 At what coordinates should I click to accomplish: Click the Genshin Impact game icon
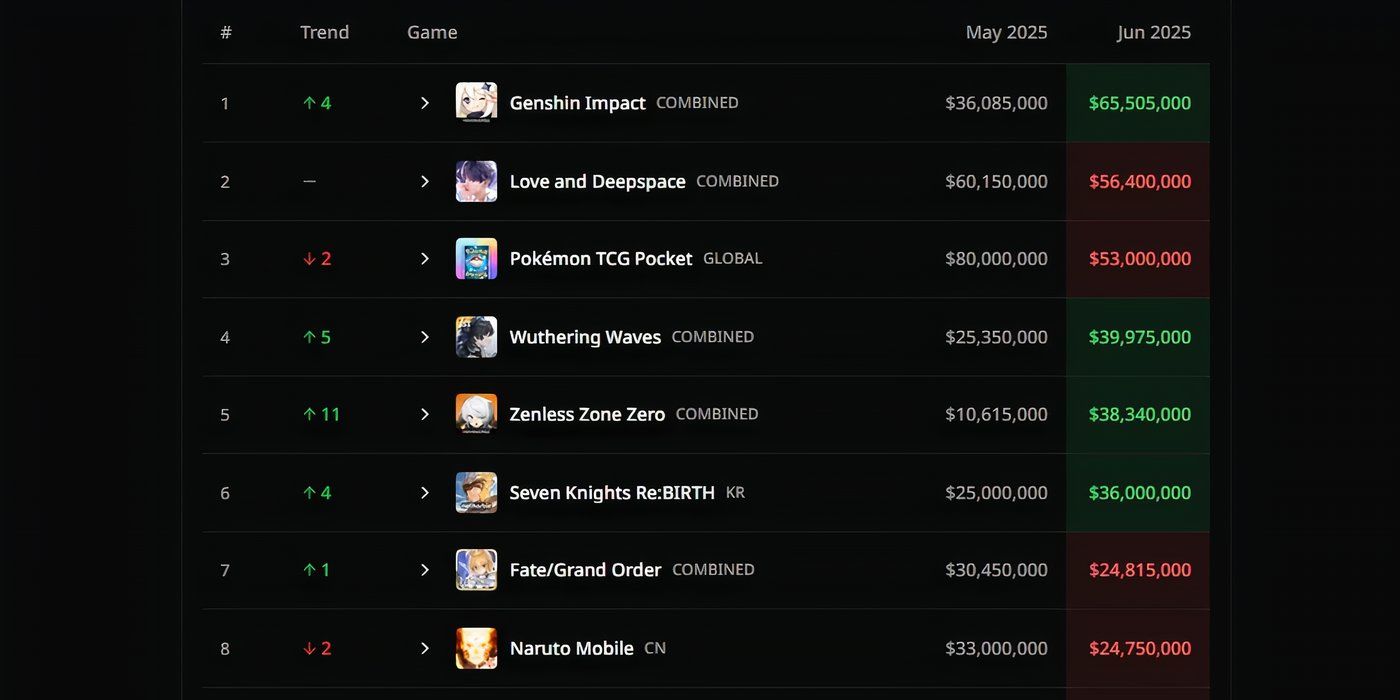(x=476, y=103)
